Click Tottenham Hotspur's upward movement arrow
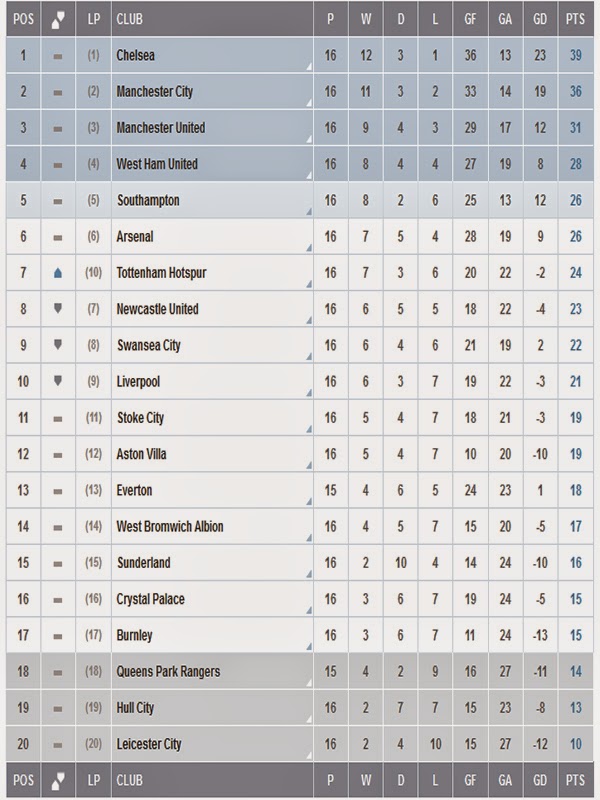 [58, 273]
